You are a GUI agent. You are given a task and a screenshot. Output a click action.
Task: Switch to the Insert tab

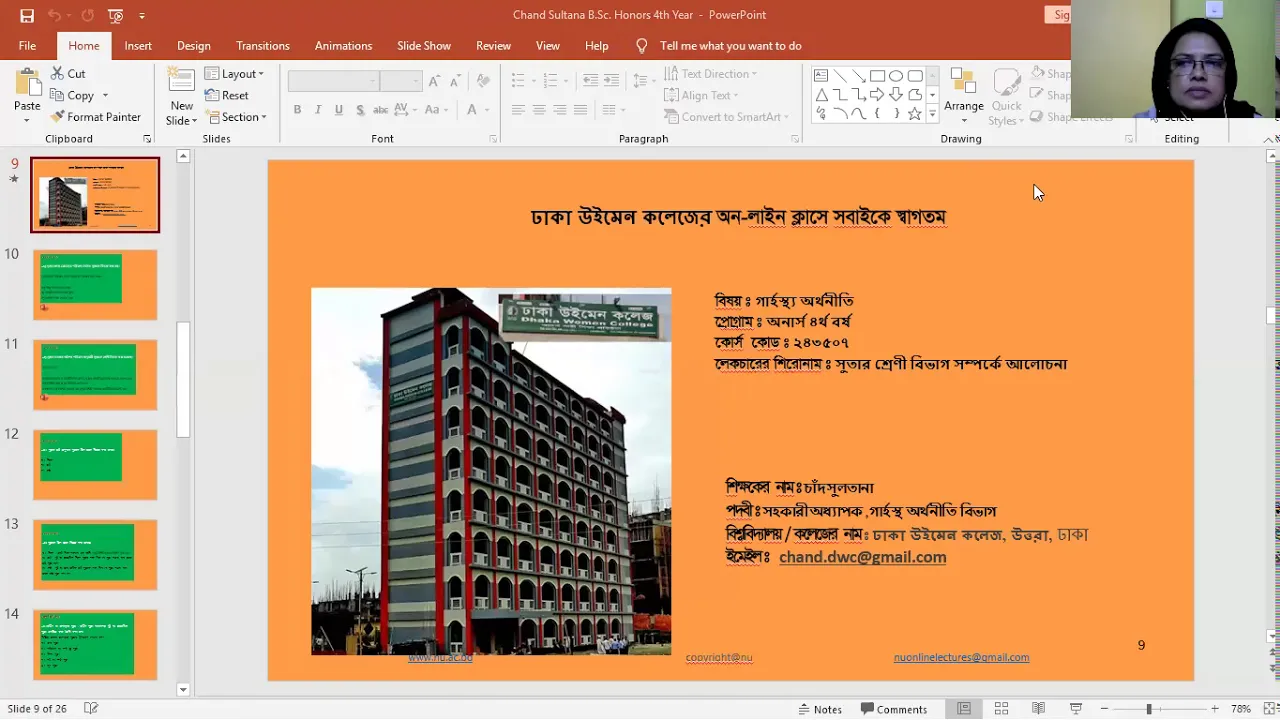tap(138, 46)
